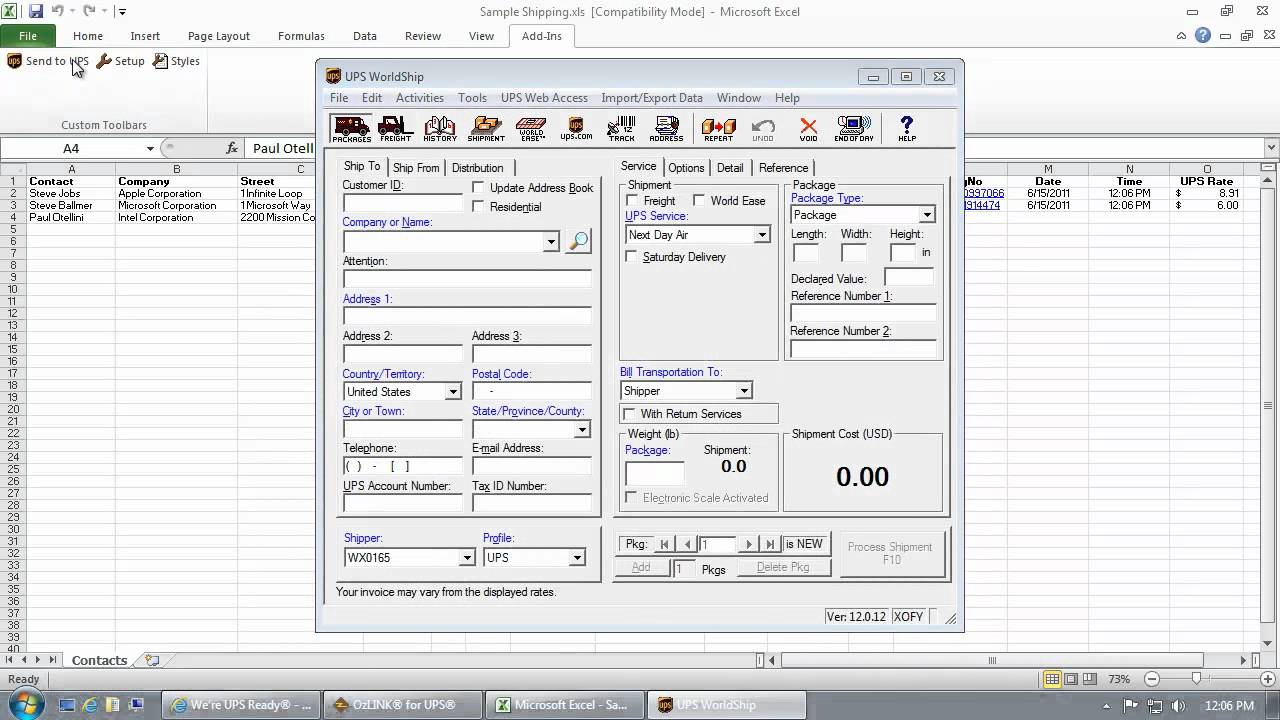This screenshot has width=1280, height=720.
Task: Click Declared Value input field
Action: [x=909, y=277]
